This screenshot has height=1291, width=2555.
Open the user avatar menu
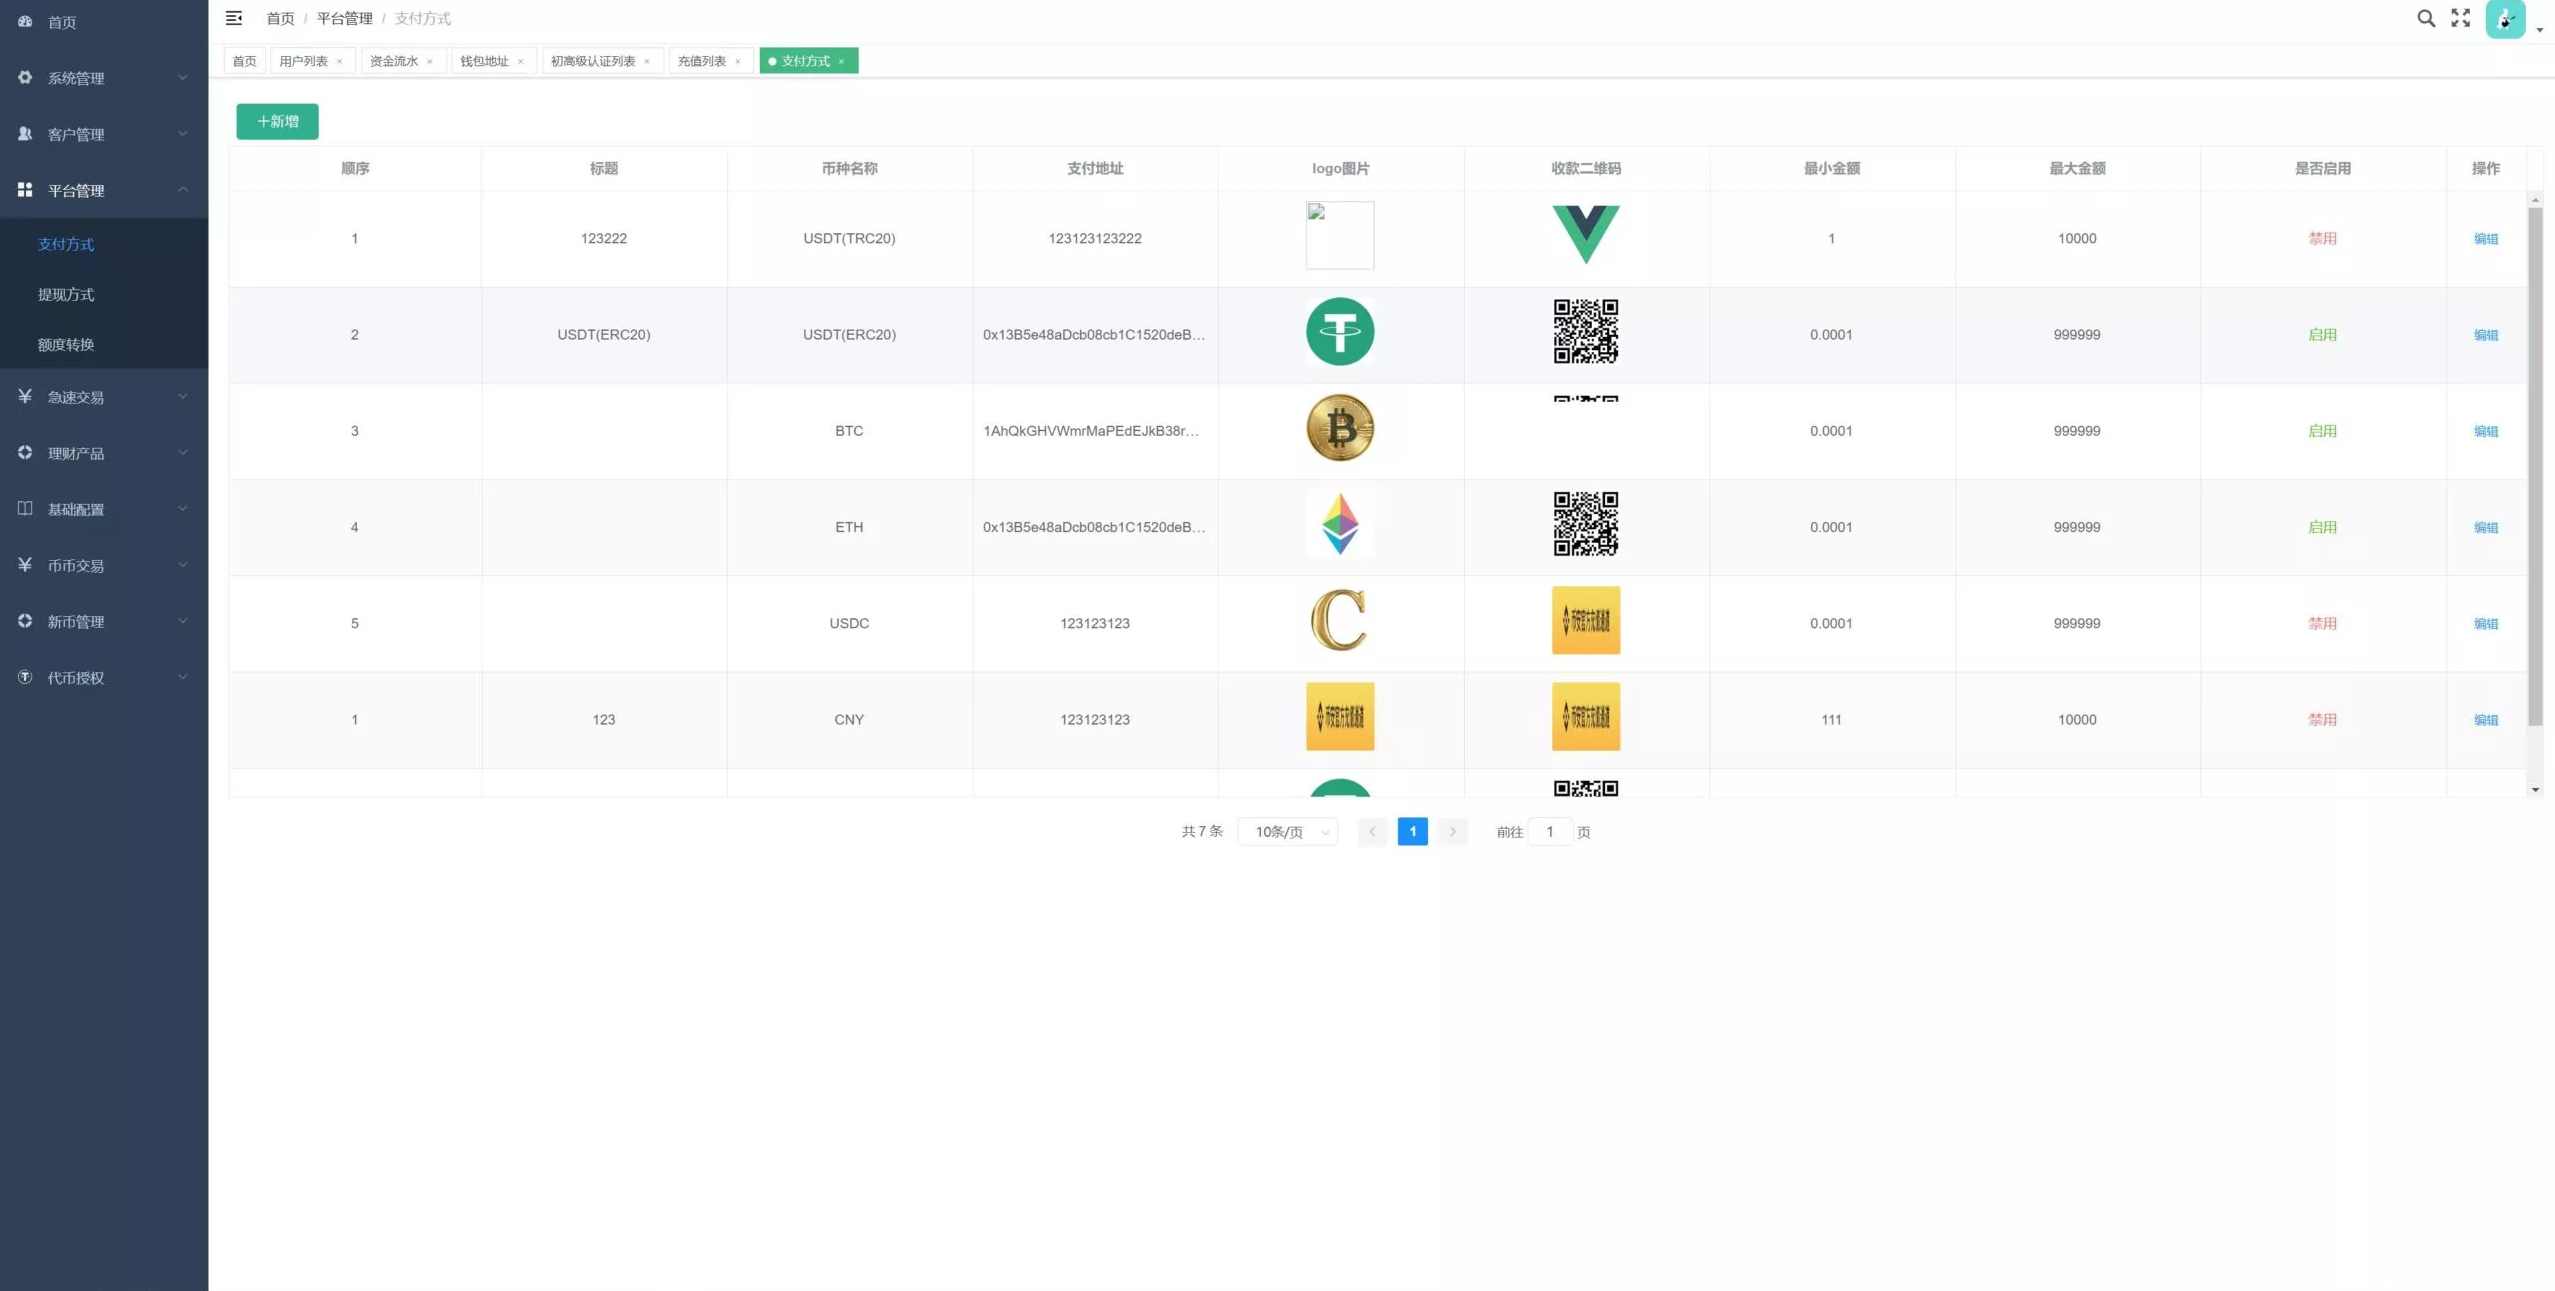click(x=2505, y=19)
